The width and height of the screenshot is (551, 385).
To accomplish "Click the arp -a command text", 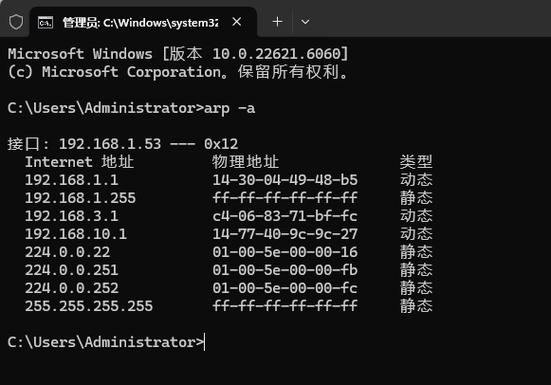I will (229, 108).
